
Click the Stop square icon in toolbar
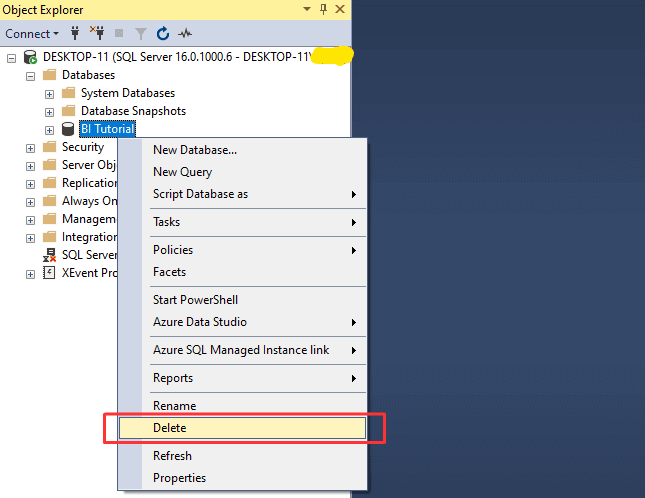[x=119, y=33]
